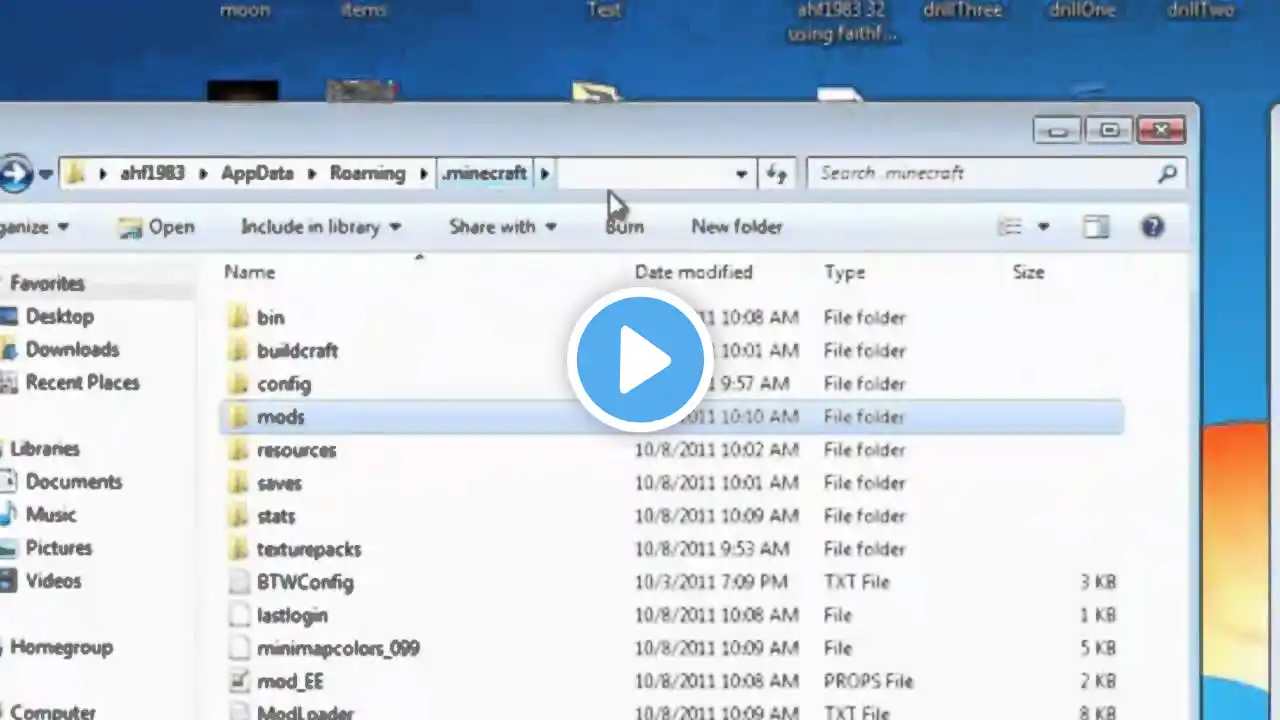Expand the arrow after the .minecraft breadcrumb

(545, 173)
